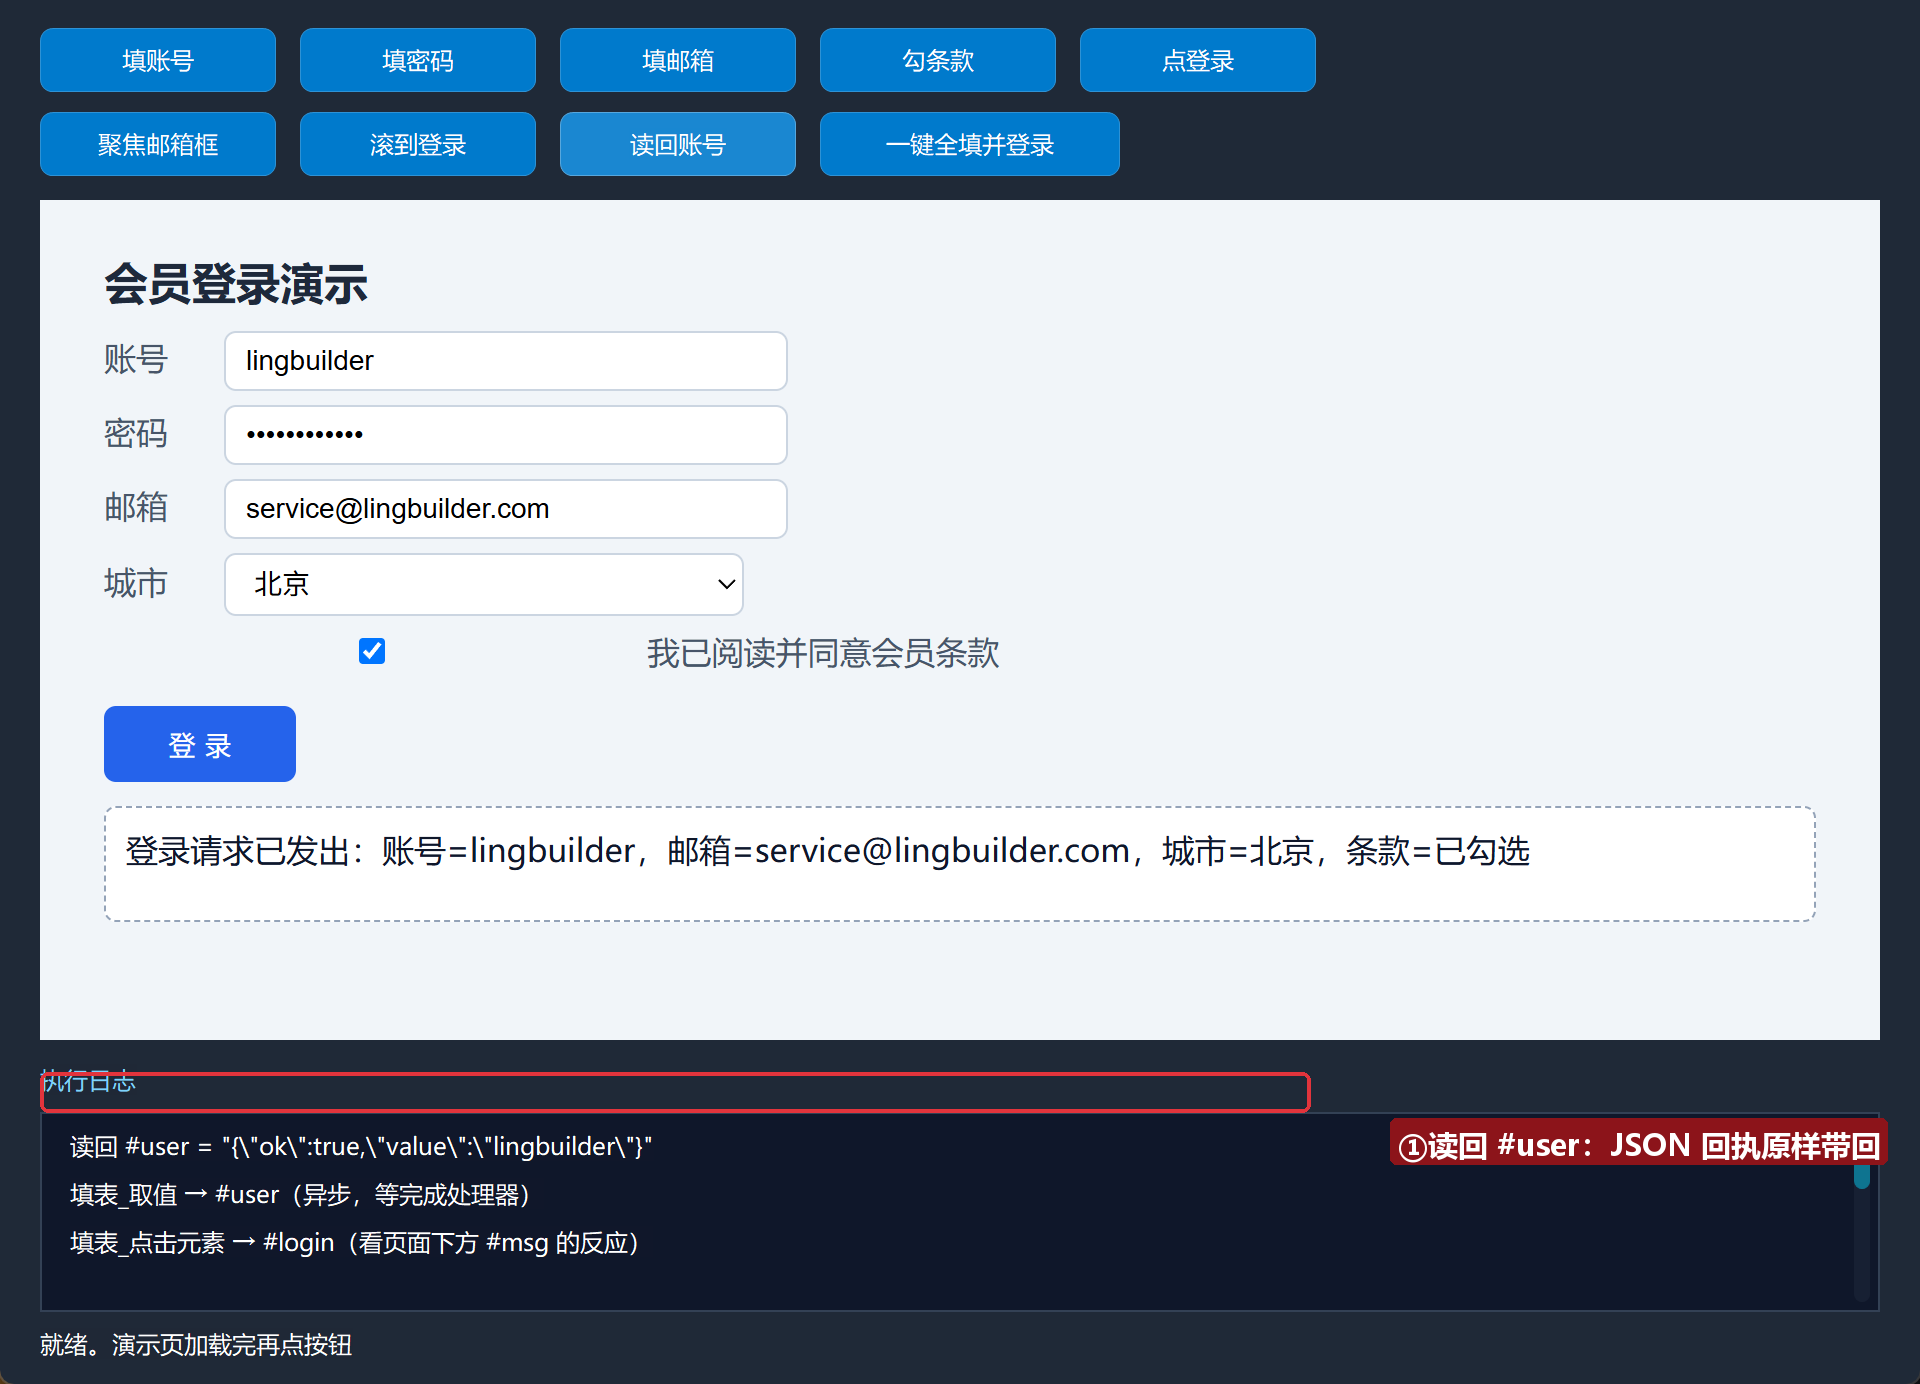
Task: Click the 填账号 button
Action: [x=158, y=60]
